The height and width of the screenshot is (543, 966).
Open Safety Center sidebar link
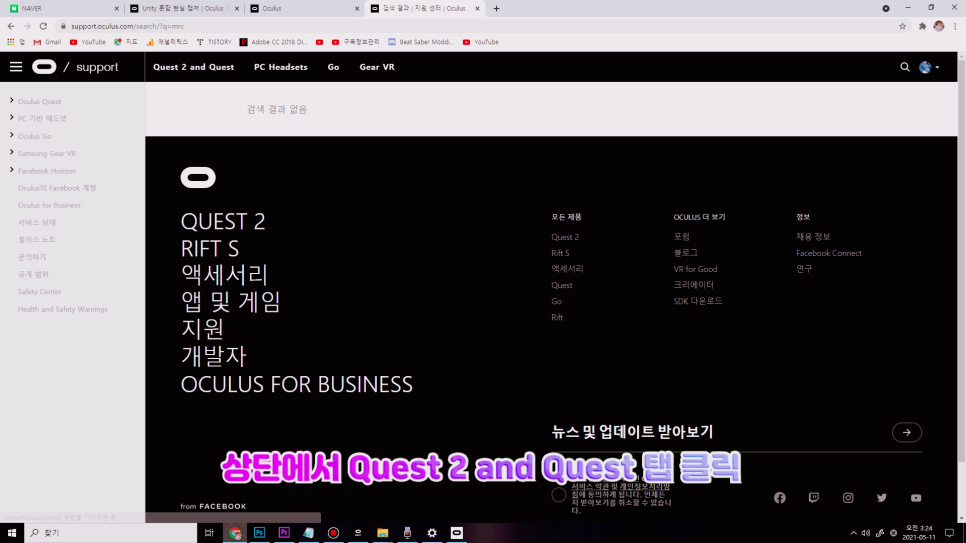[x=39, y=292]
